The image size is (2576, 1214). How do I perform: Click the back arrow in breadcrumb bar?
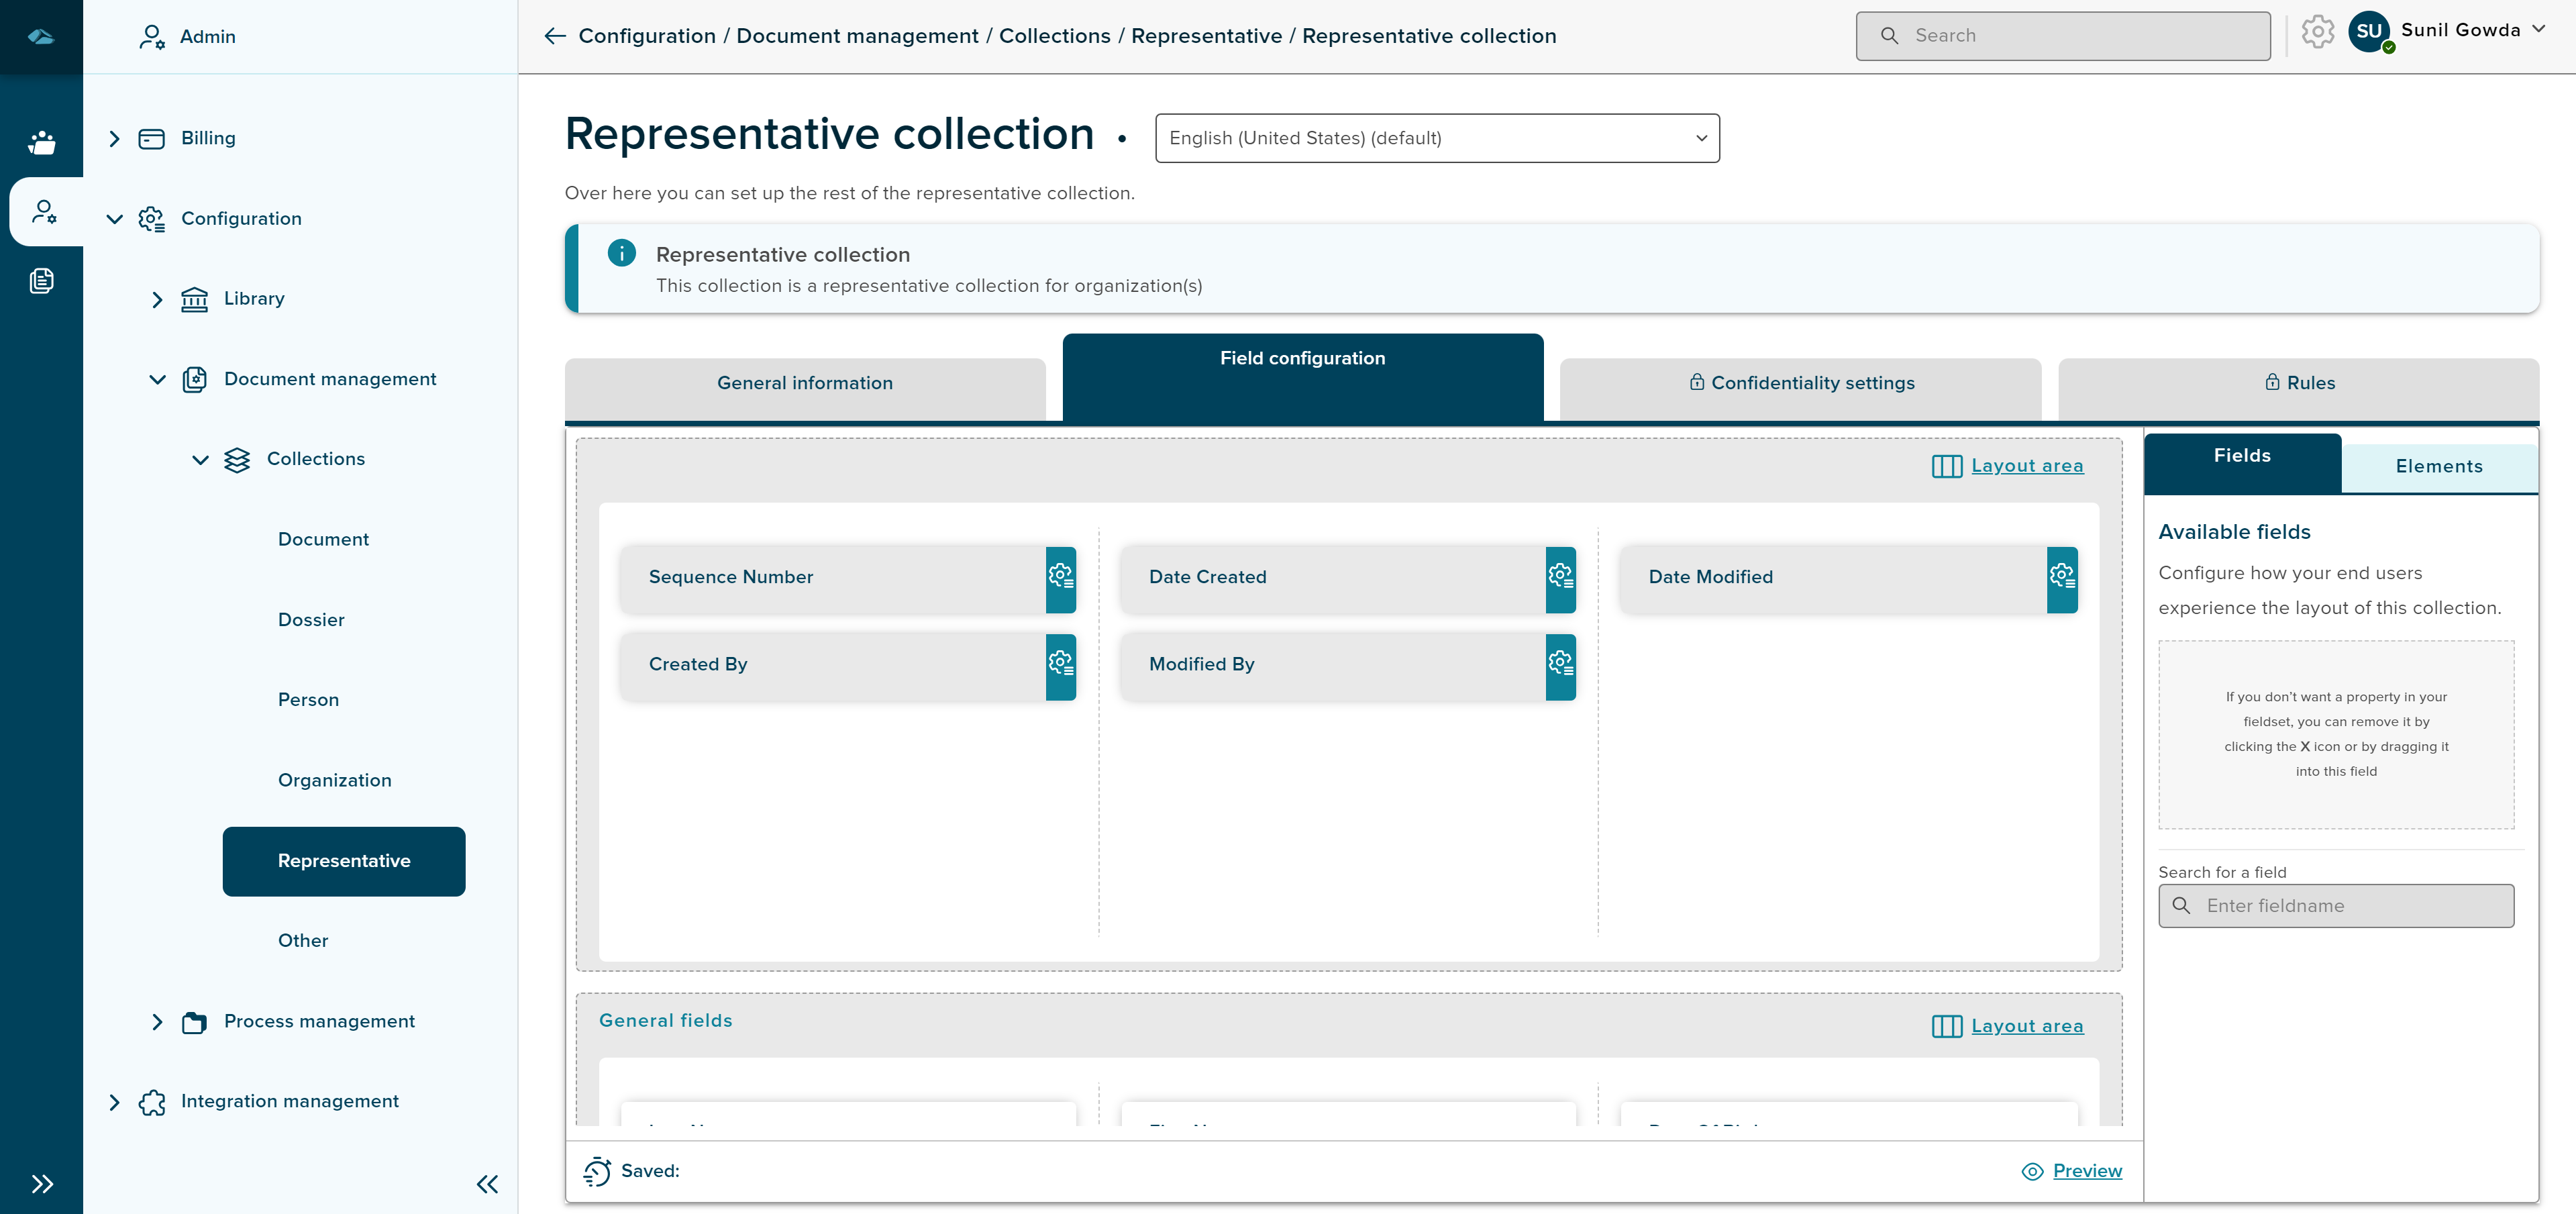(555, 36)
